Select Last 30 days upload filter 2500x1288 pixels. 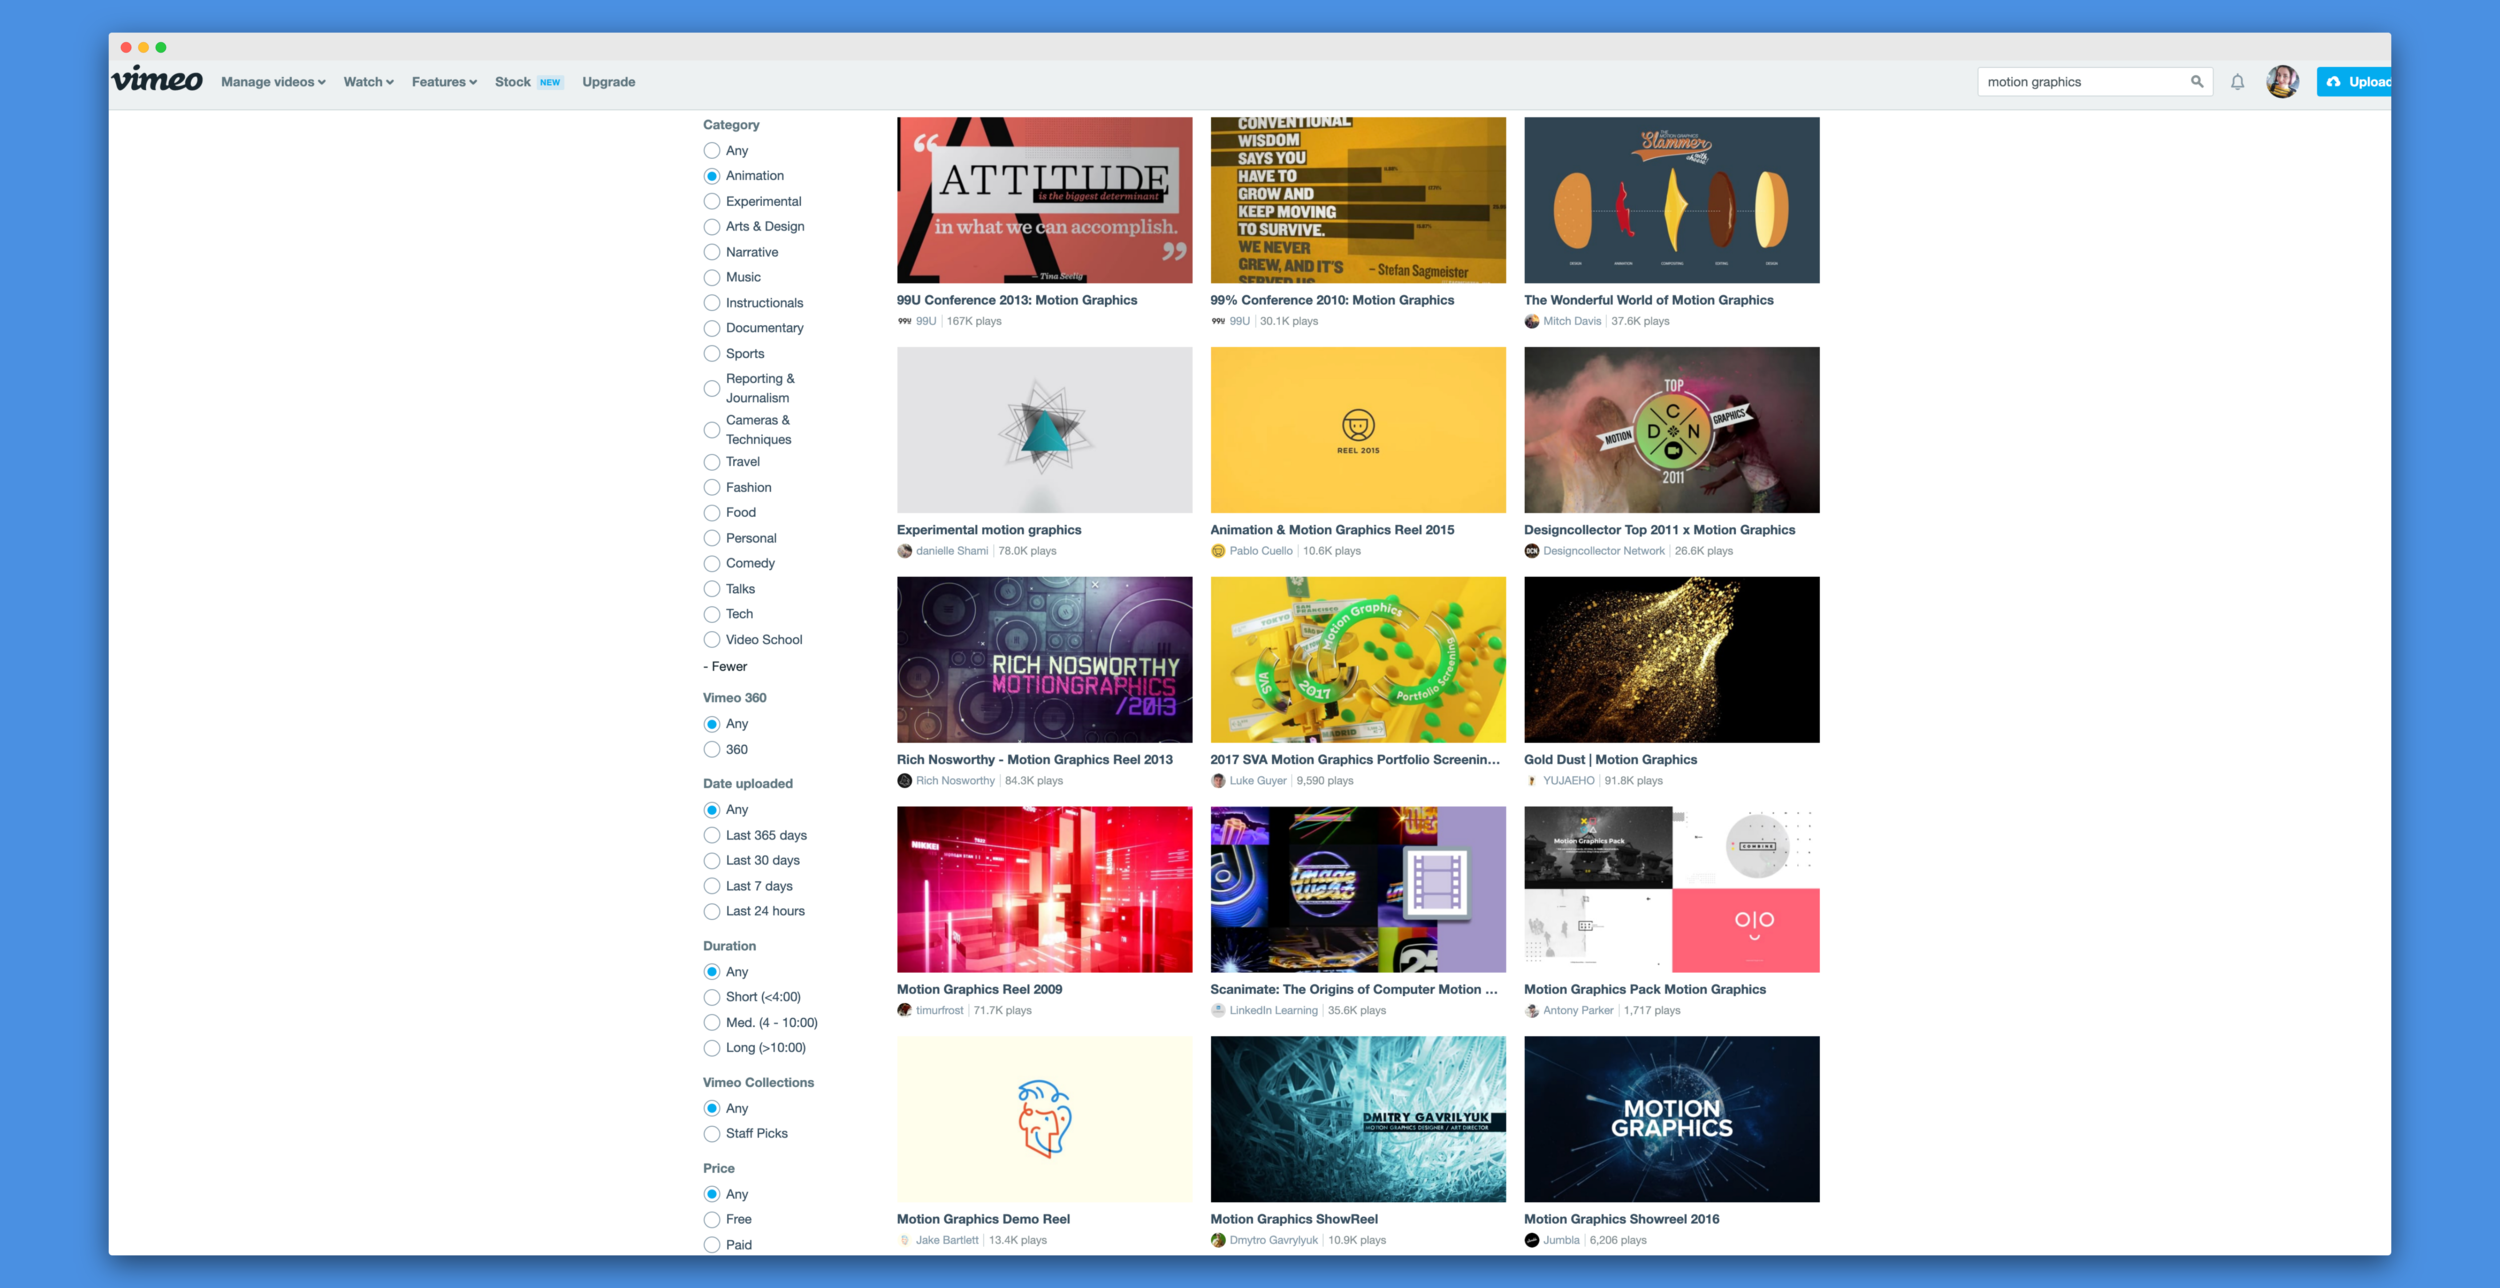[712, 861]
